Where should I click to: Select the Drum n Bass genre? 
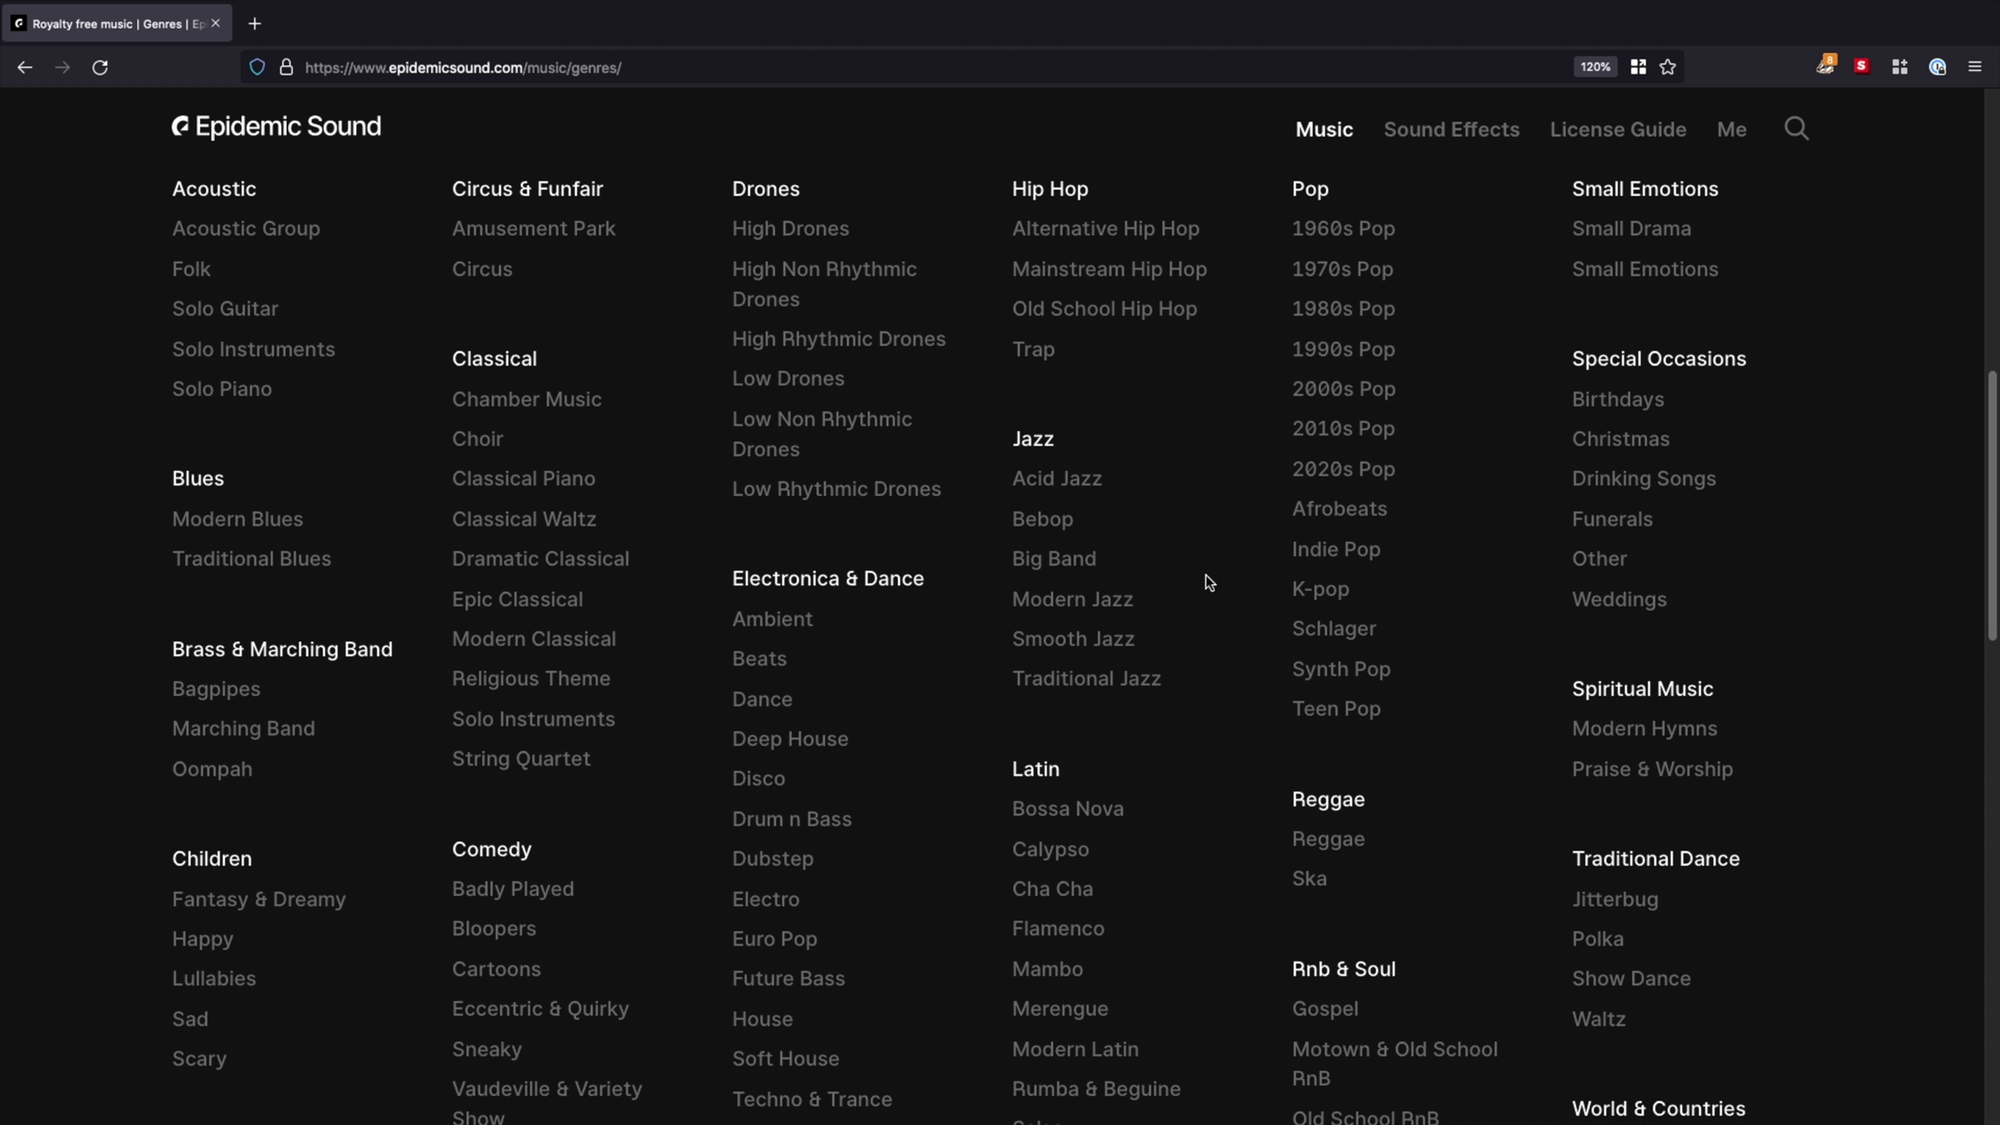coord(792,819)
